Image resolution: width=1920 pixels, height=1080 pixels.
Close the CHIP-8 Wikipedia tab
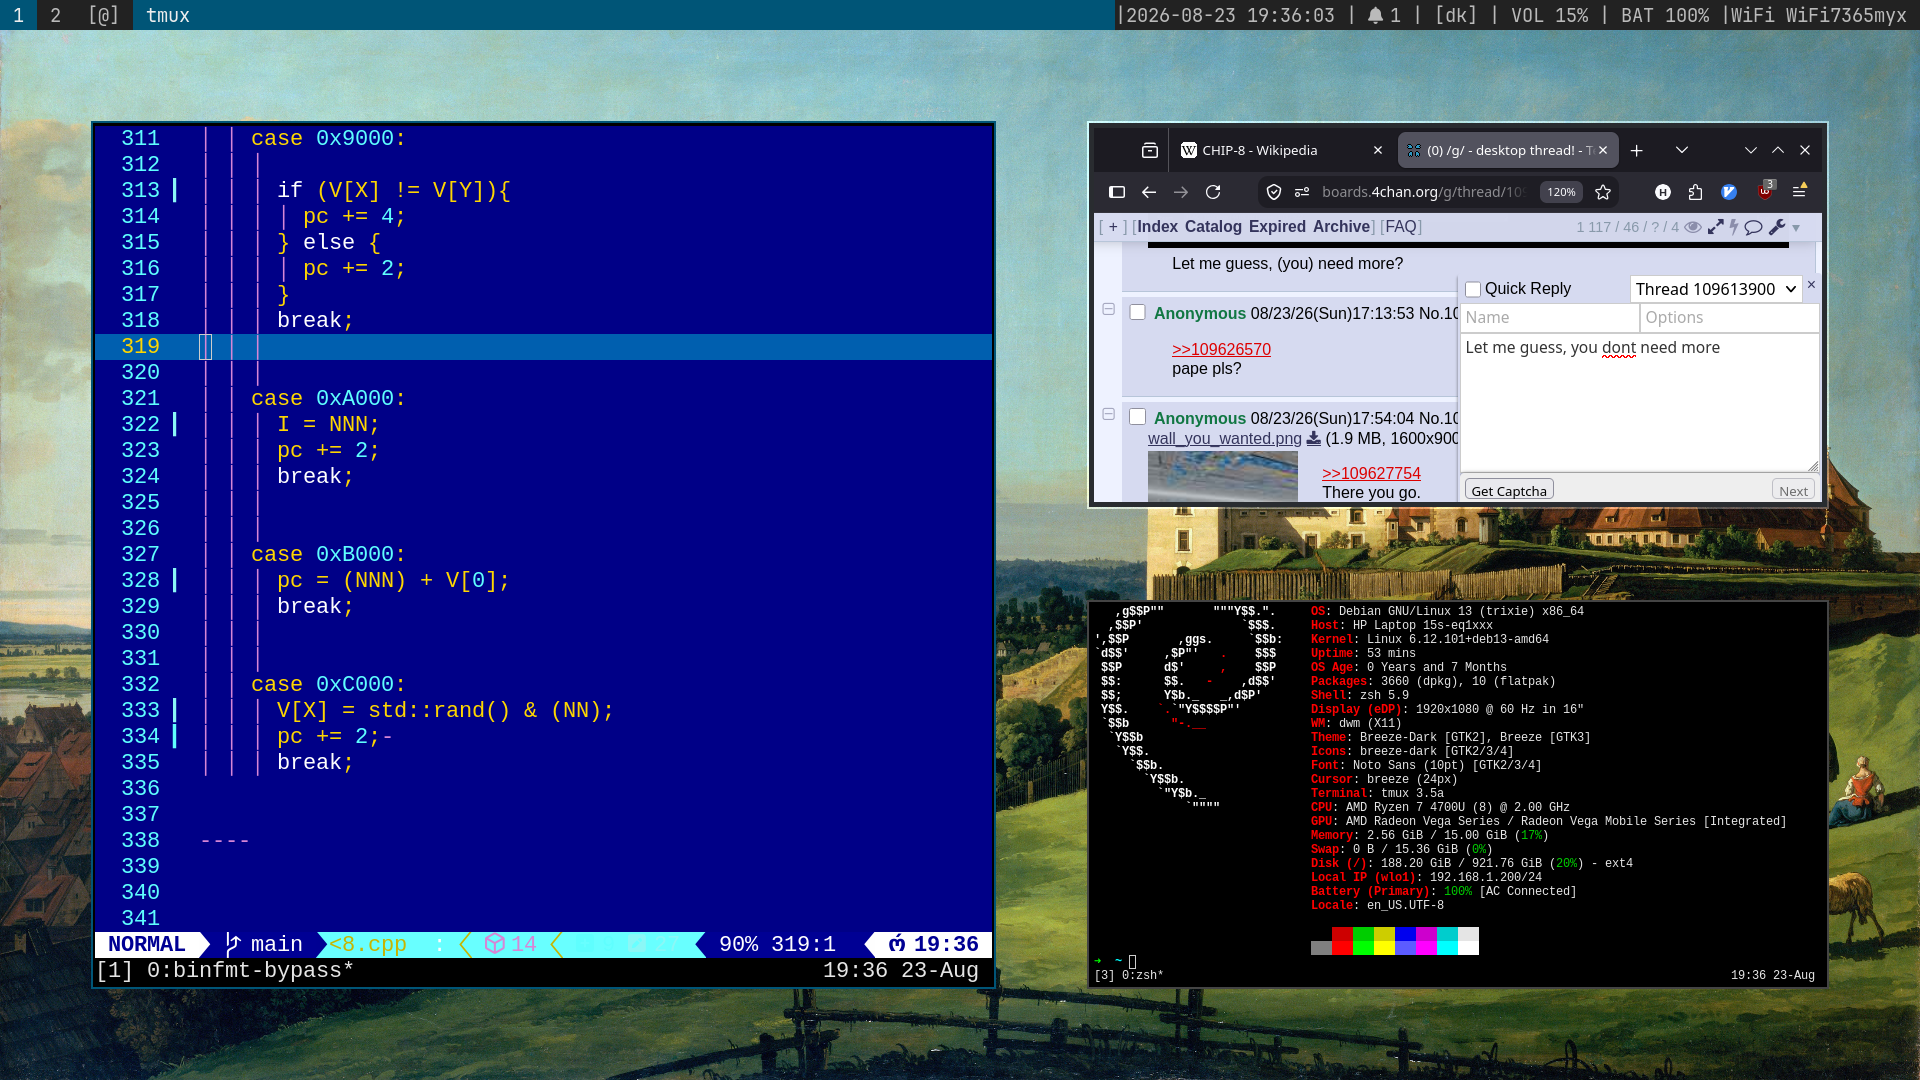(x=1378, y=151)
